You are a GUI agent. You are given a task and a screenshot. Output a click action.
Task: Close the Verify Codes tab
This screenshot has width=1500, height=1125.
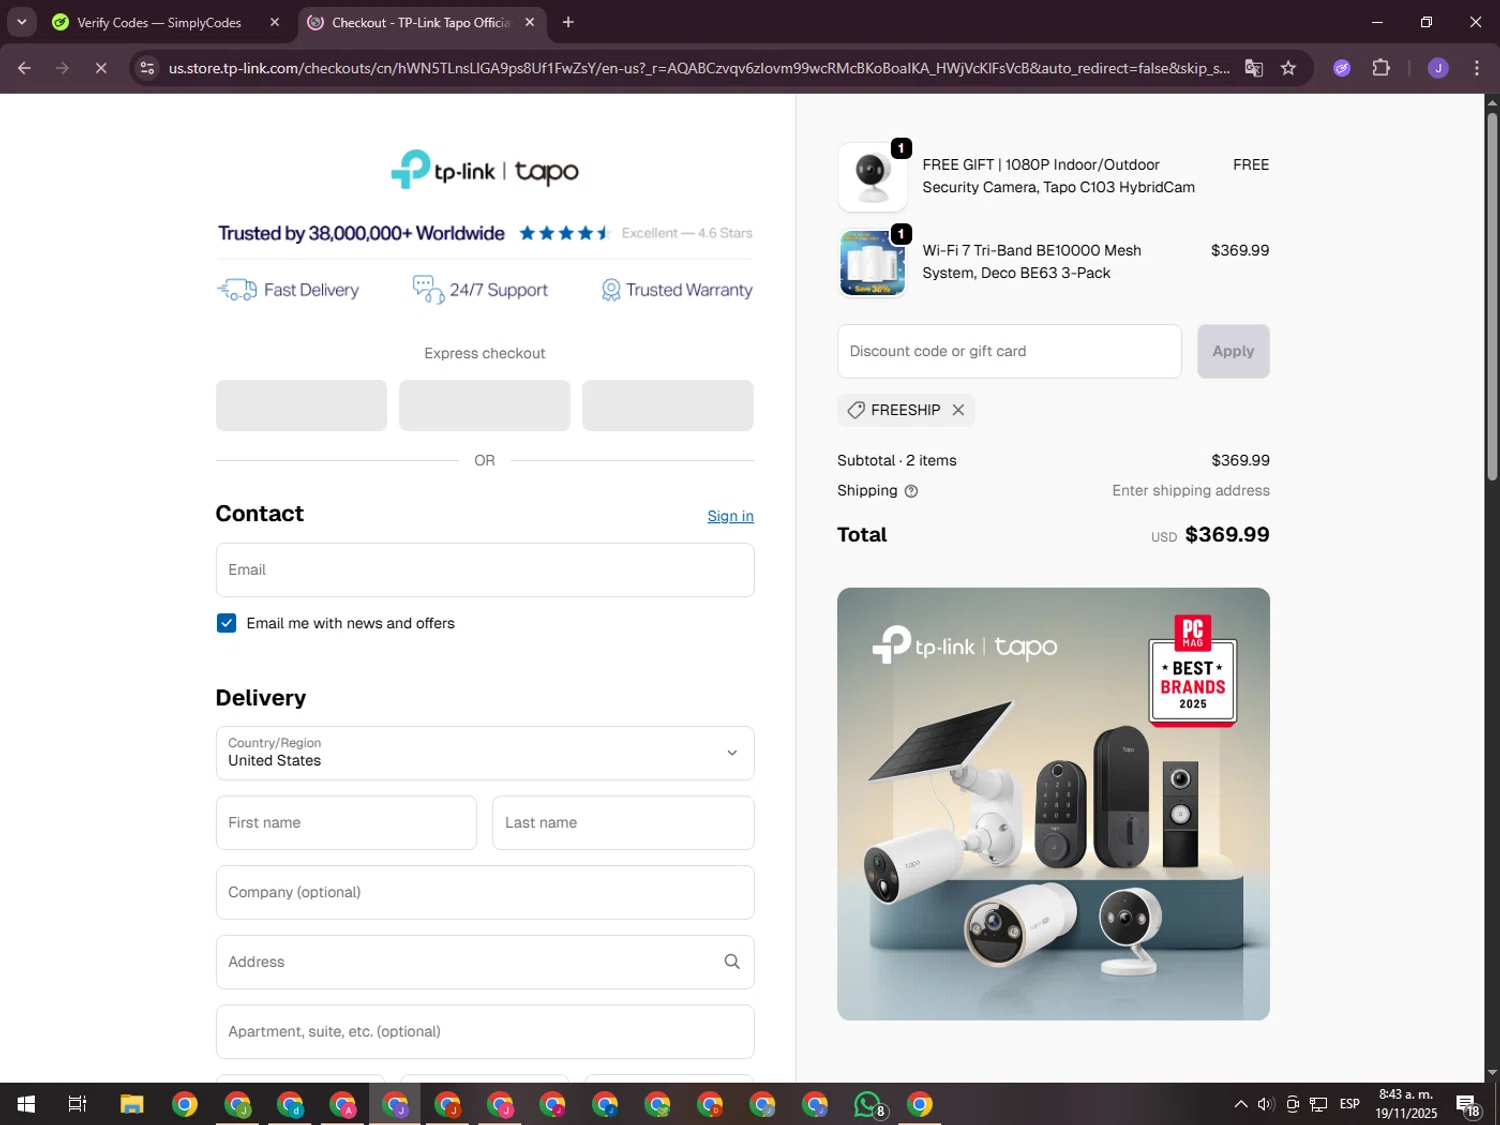click(x=274, y=22)
